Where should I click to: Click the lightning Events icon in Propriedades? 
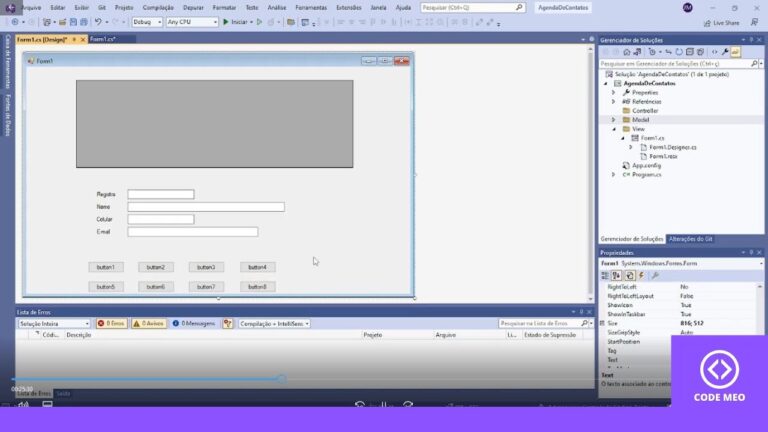tap(642, 276)
